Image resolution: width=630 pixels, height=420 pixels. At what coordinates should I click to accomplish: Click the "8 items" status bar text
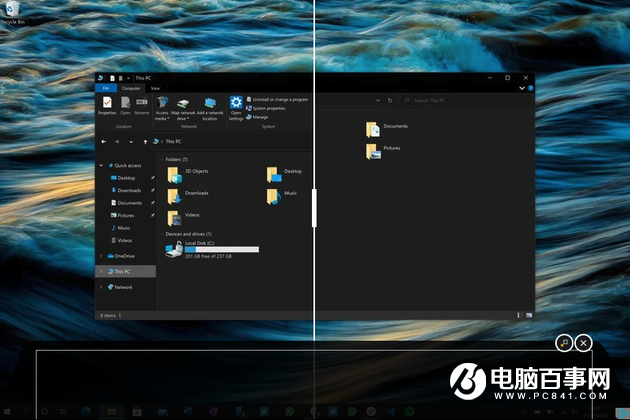click(108, 316)
